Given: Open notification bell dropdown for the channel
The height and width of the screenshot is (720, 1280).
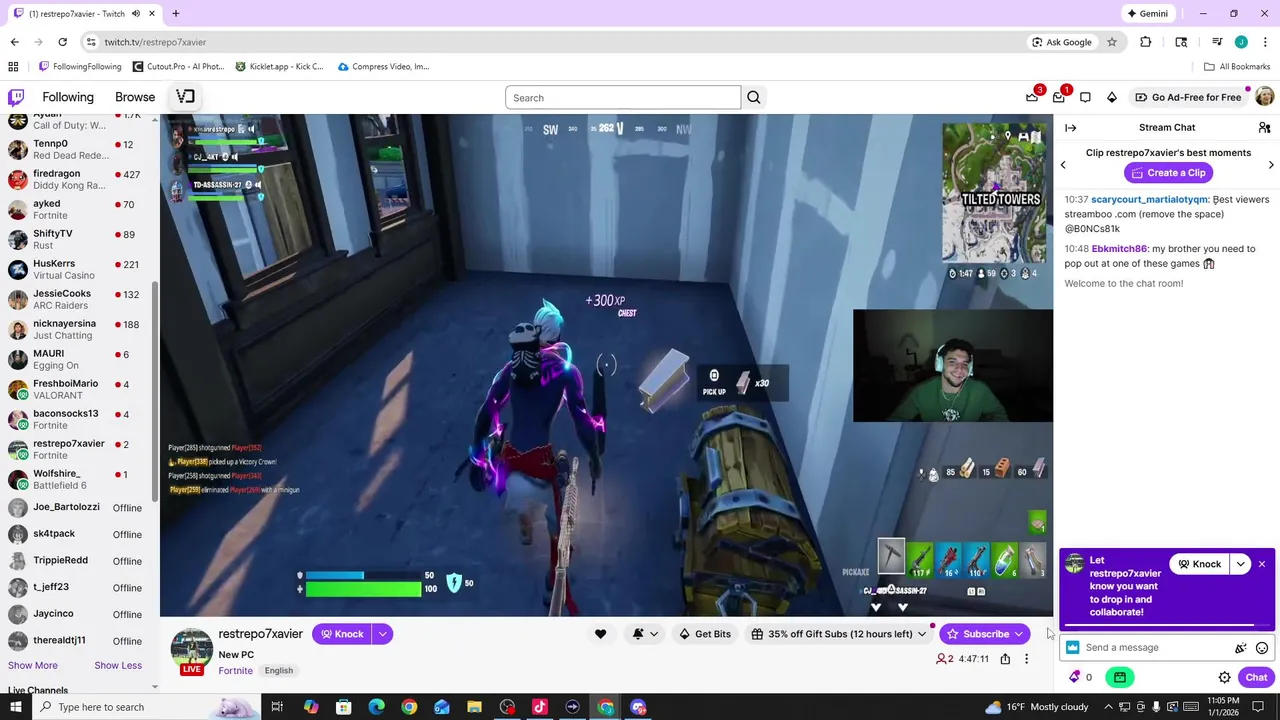Looking at the screenshot, I should 645,634.
